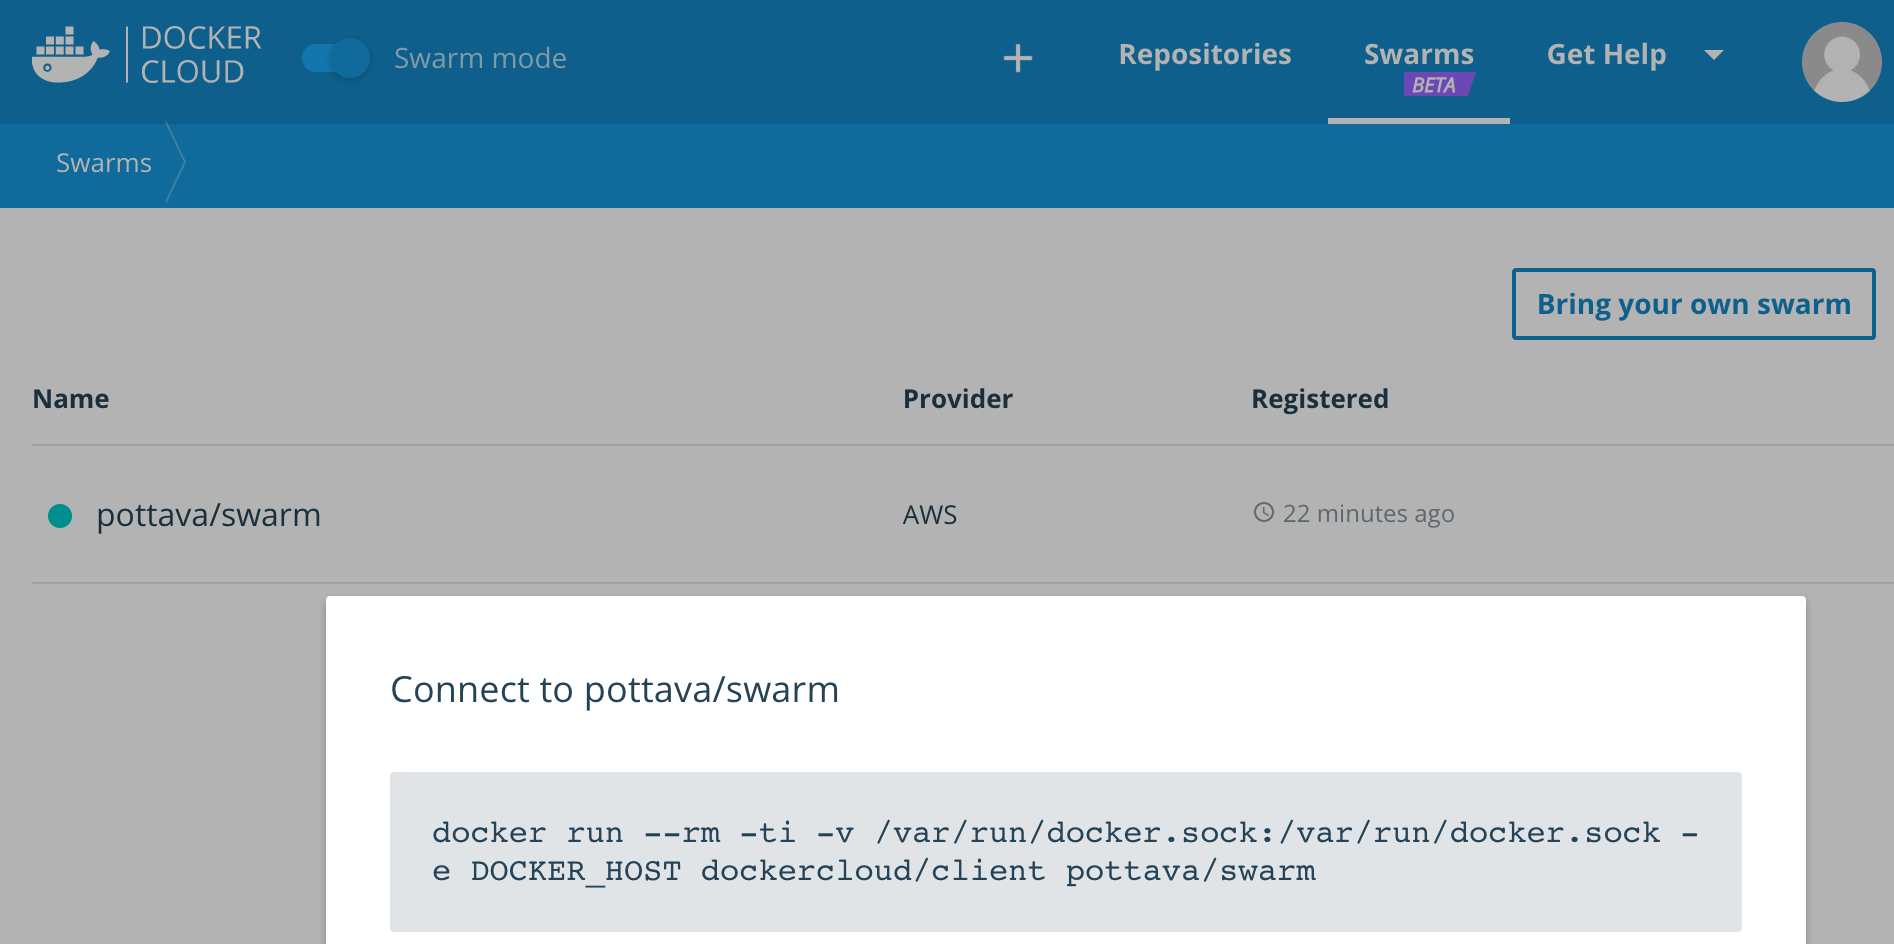1894x944 pixels.
Task: Click the plus create icon
Action: 1017,58
